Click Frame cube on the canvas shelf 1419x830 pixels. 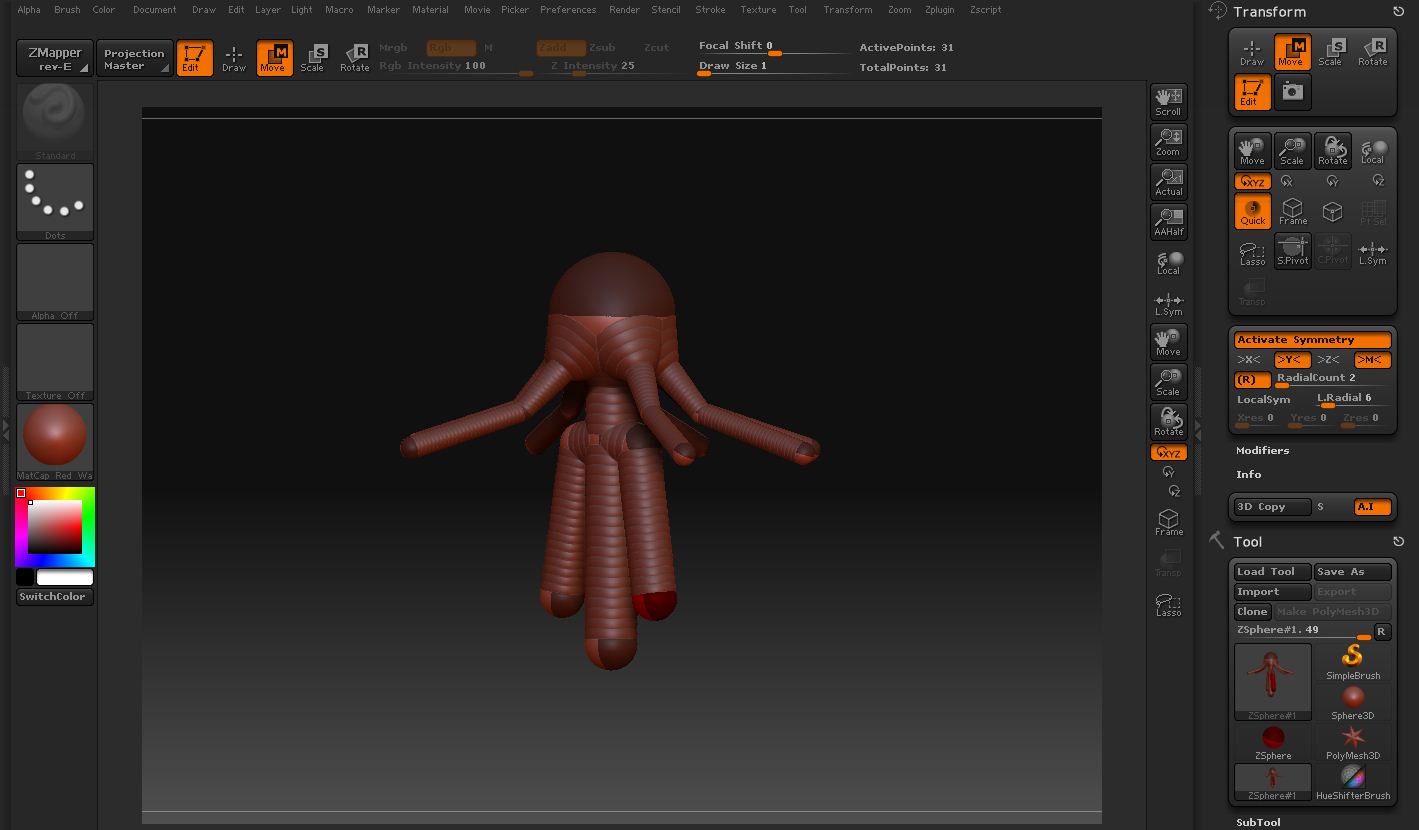1168,522
